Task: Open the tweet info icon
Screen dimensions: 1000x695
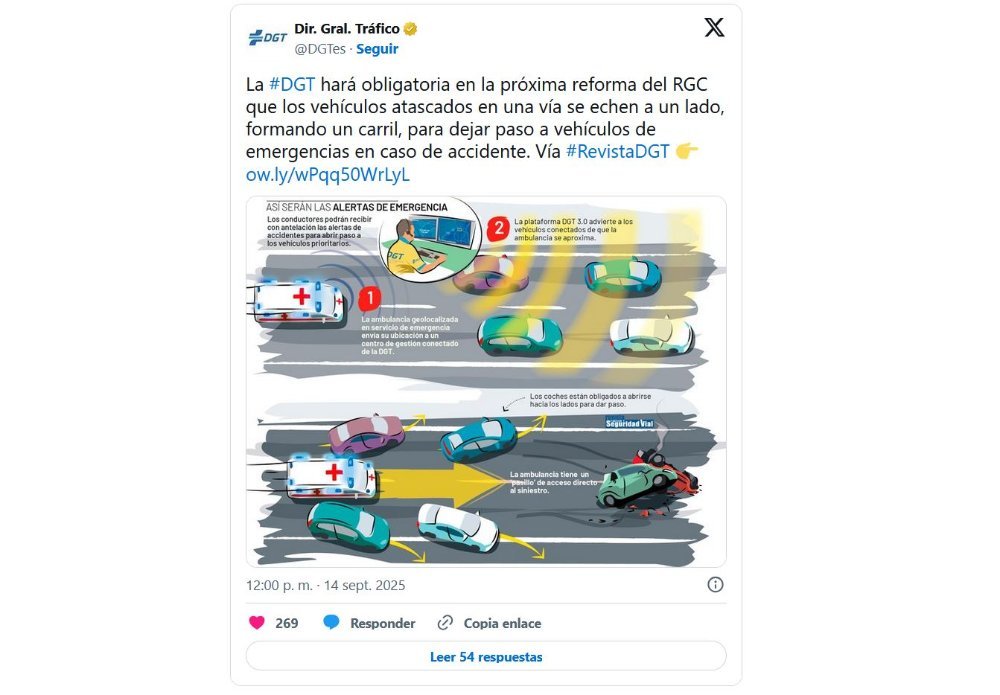Action: pyautogui.click(x=715, y=585)
